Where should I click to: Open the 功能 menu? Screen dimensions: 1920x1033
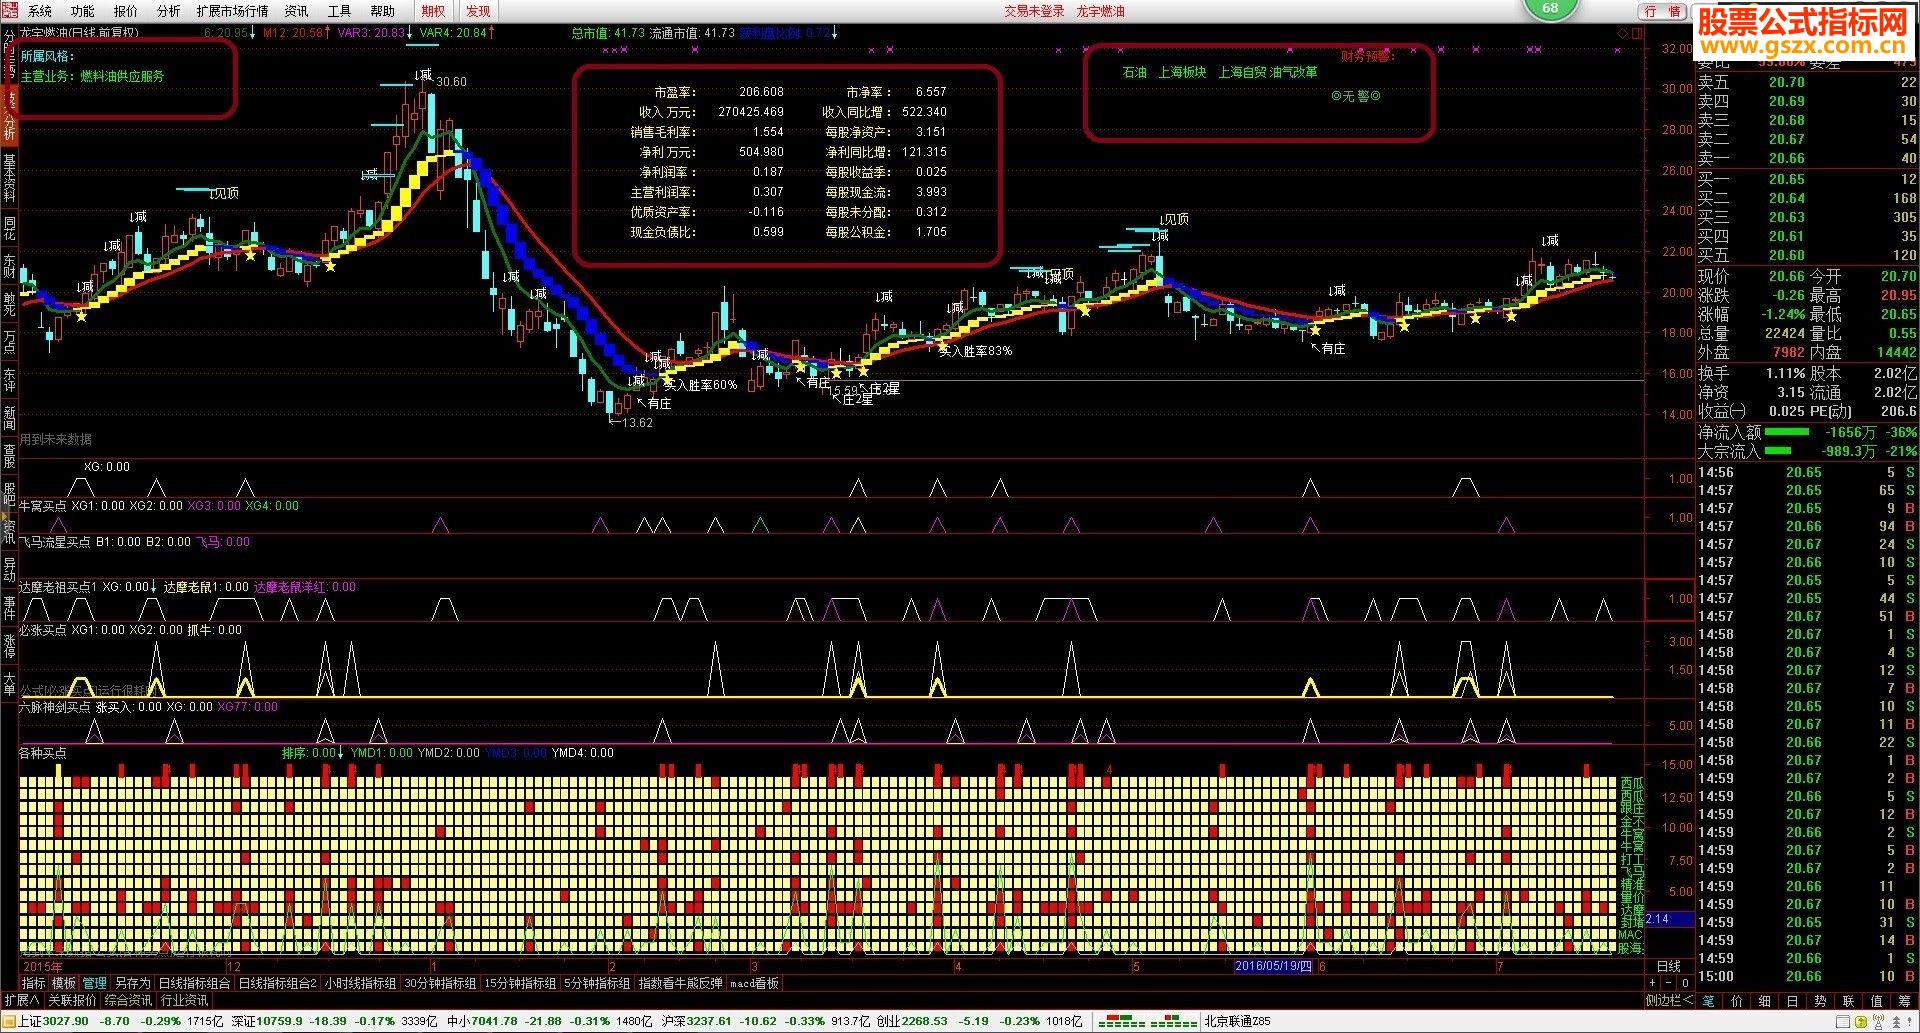pyautogui.click(x=83, y=11)
